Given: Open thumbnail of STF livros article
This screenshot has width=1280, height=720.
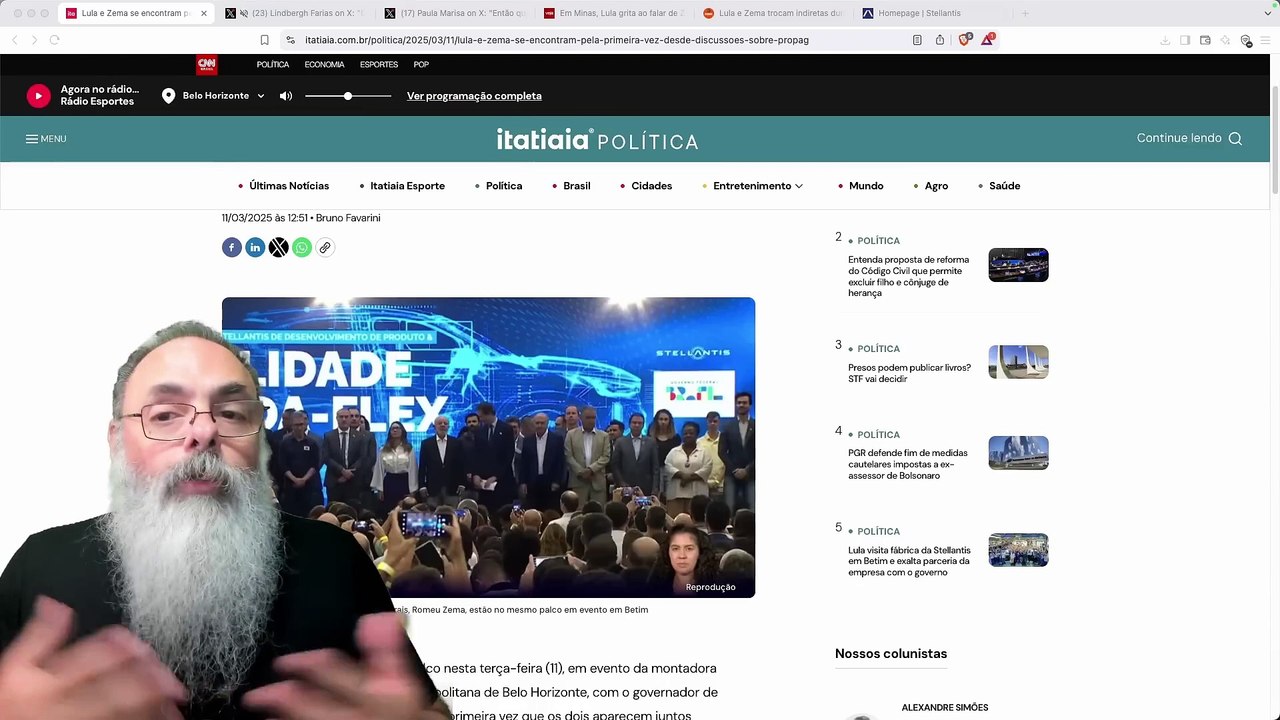Looking at the screenshot, I should tap(1018, 362).
